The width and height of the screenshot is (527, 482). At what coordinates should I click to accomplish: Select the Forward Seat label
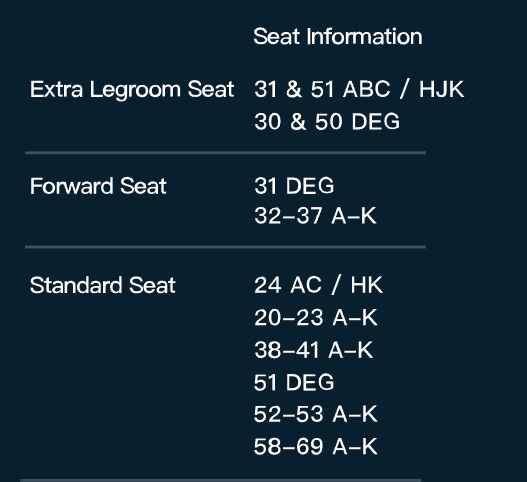(98, 186)
